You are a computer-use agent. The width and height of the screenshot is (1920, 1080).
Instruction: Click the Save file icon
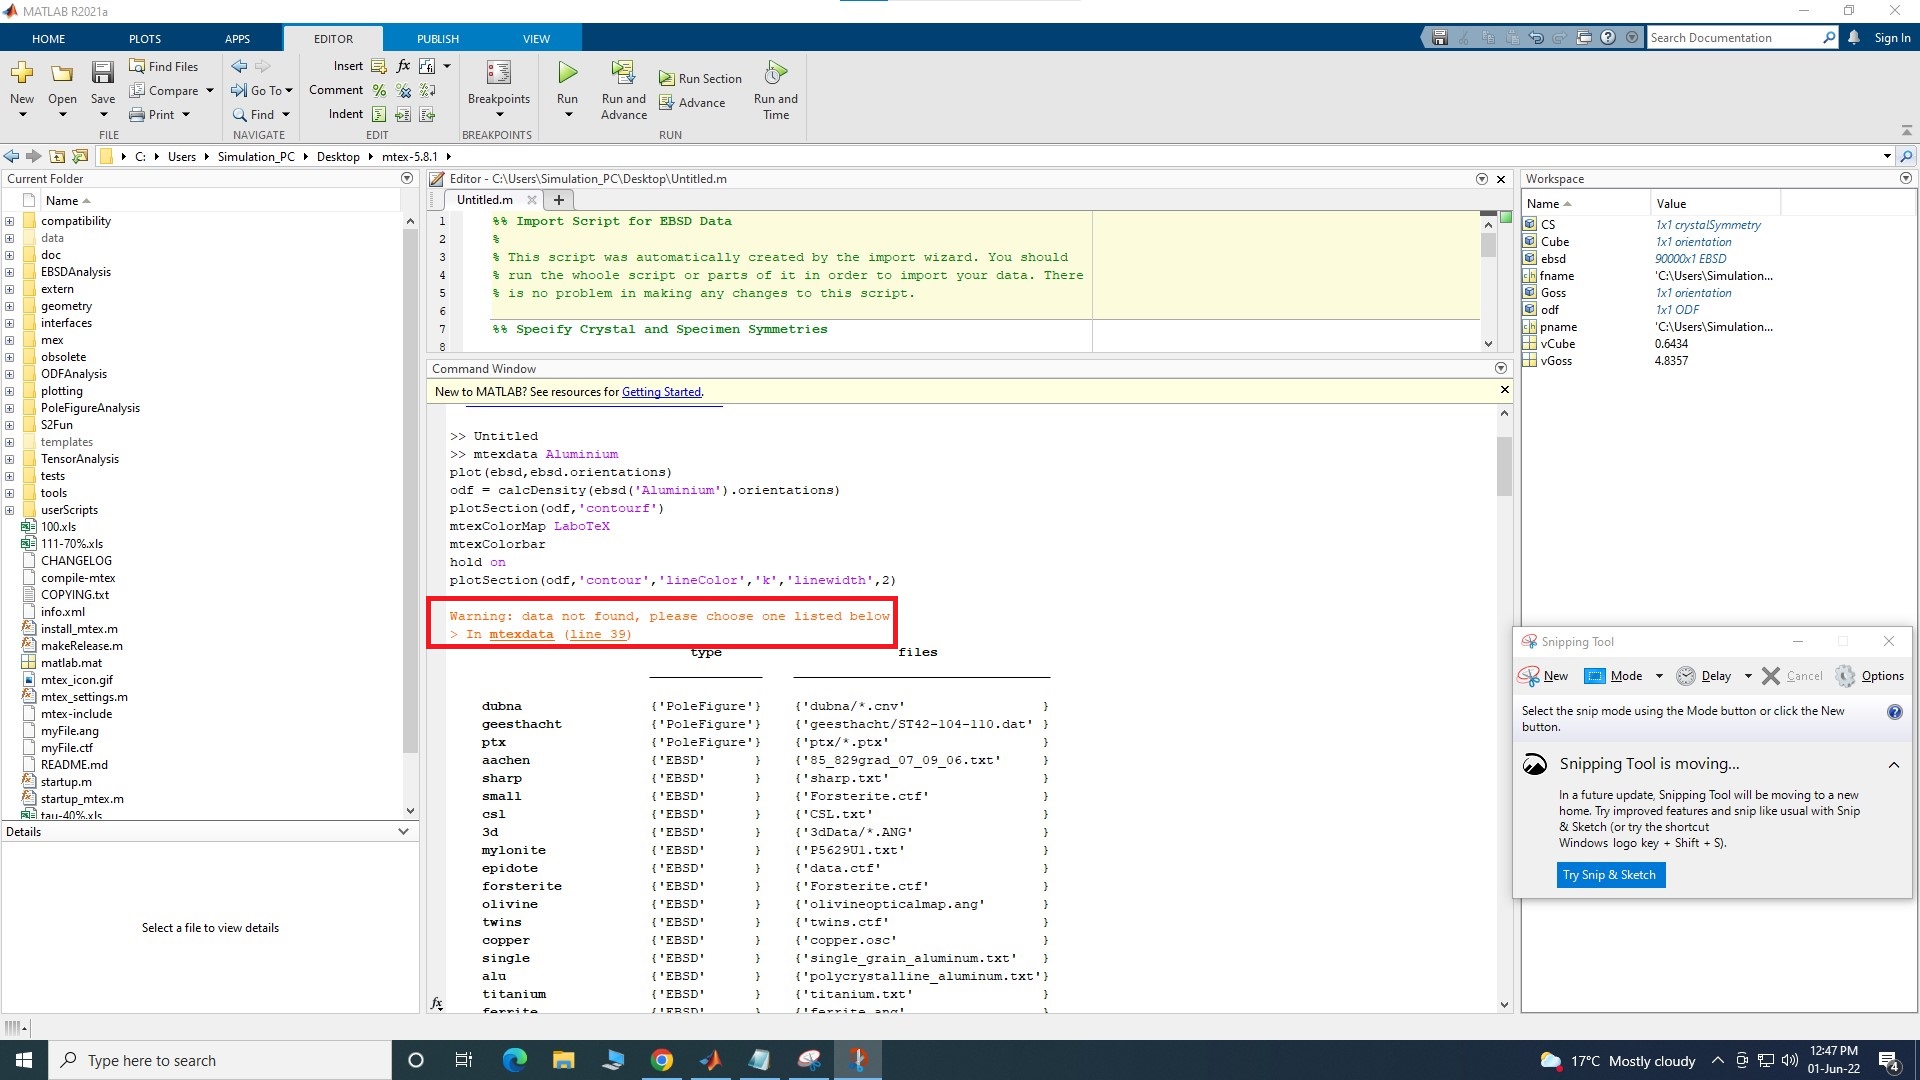(x=102, y=73)
